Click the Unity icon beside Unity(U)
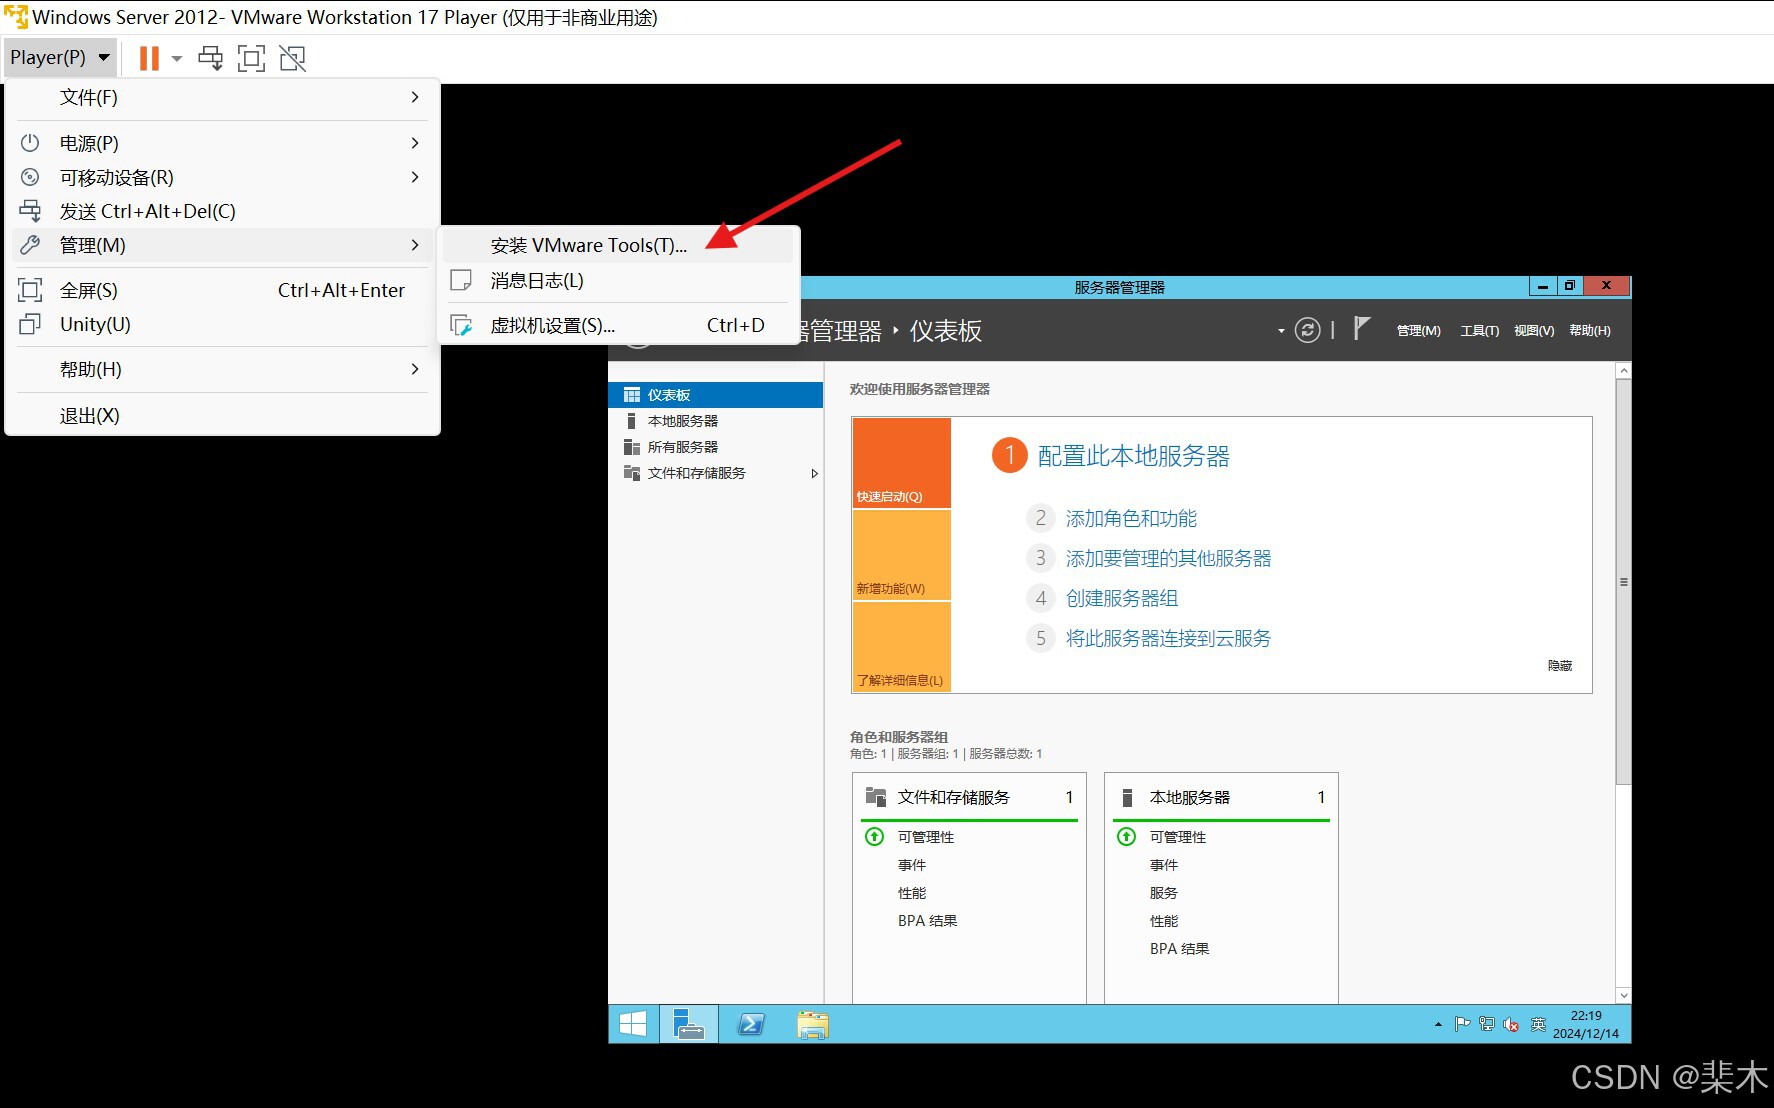Image resolution: width=1774 pixels, height=1108 pixels. (30, 324)
